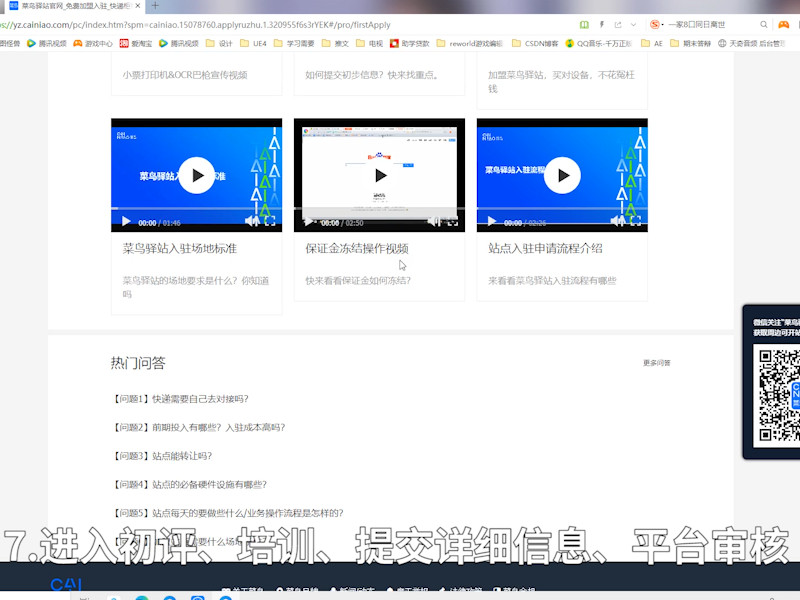Open fullscreen for 站点入驻申请流程介绍 video
800x600 pixels.
click(x=636, y=221)
